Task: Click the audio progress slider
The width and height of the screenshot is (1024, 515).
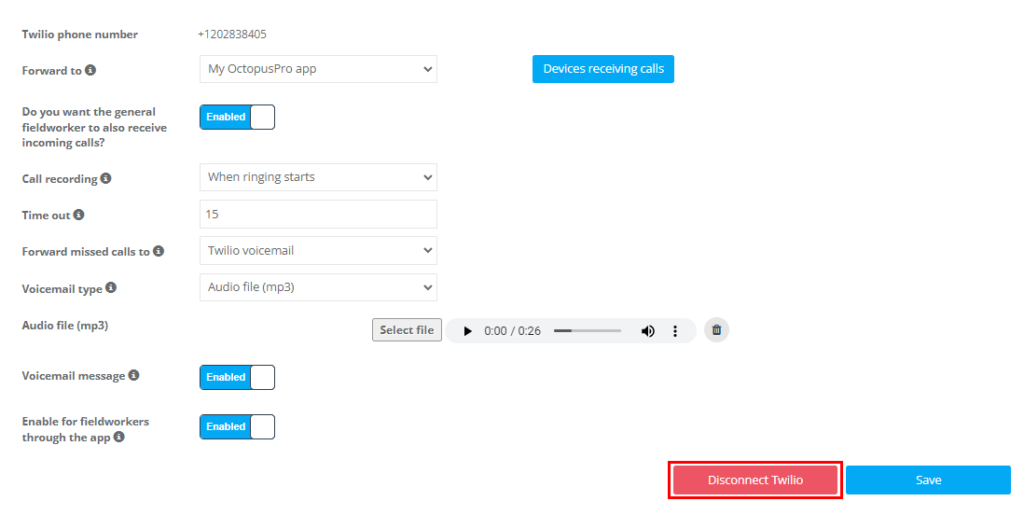Action: tap(587, 331)
